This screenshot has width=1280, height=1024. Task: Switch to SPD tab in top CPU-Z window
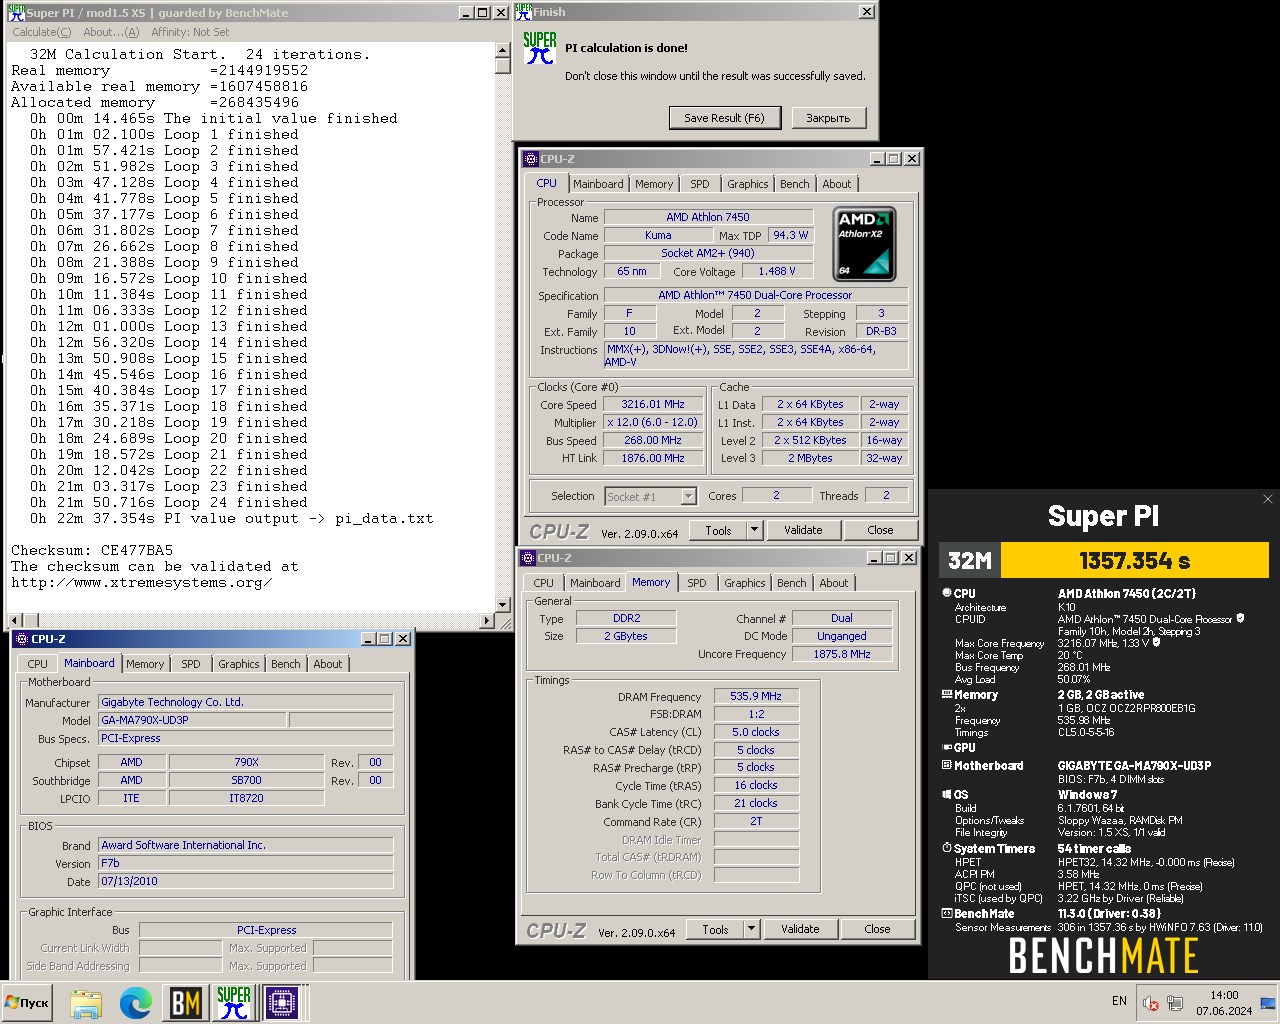click(x=700, y=184)
